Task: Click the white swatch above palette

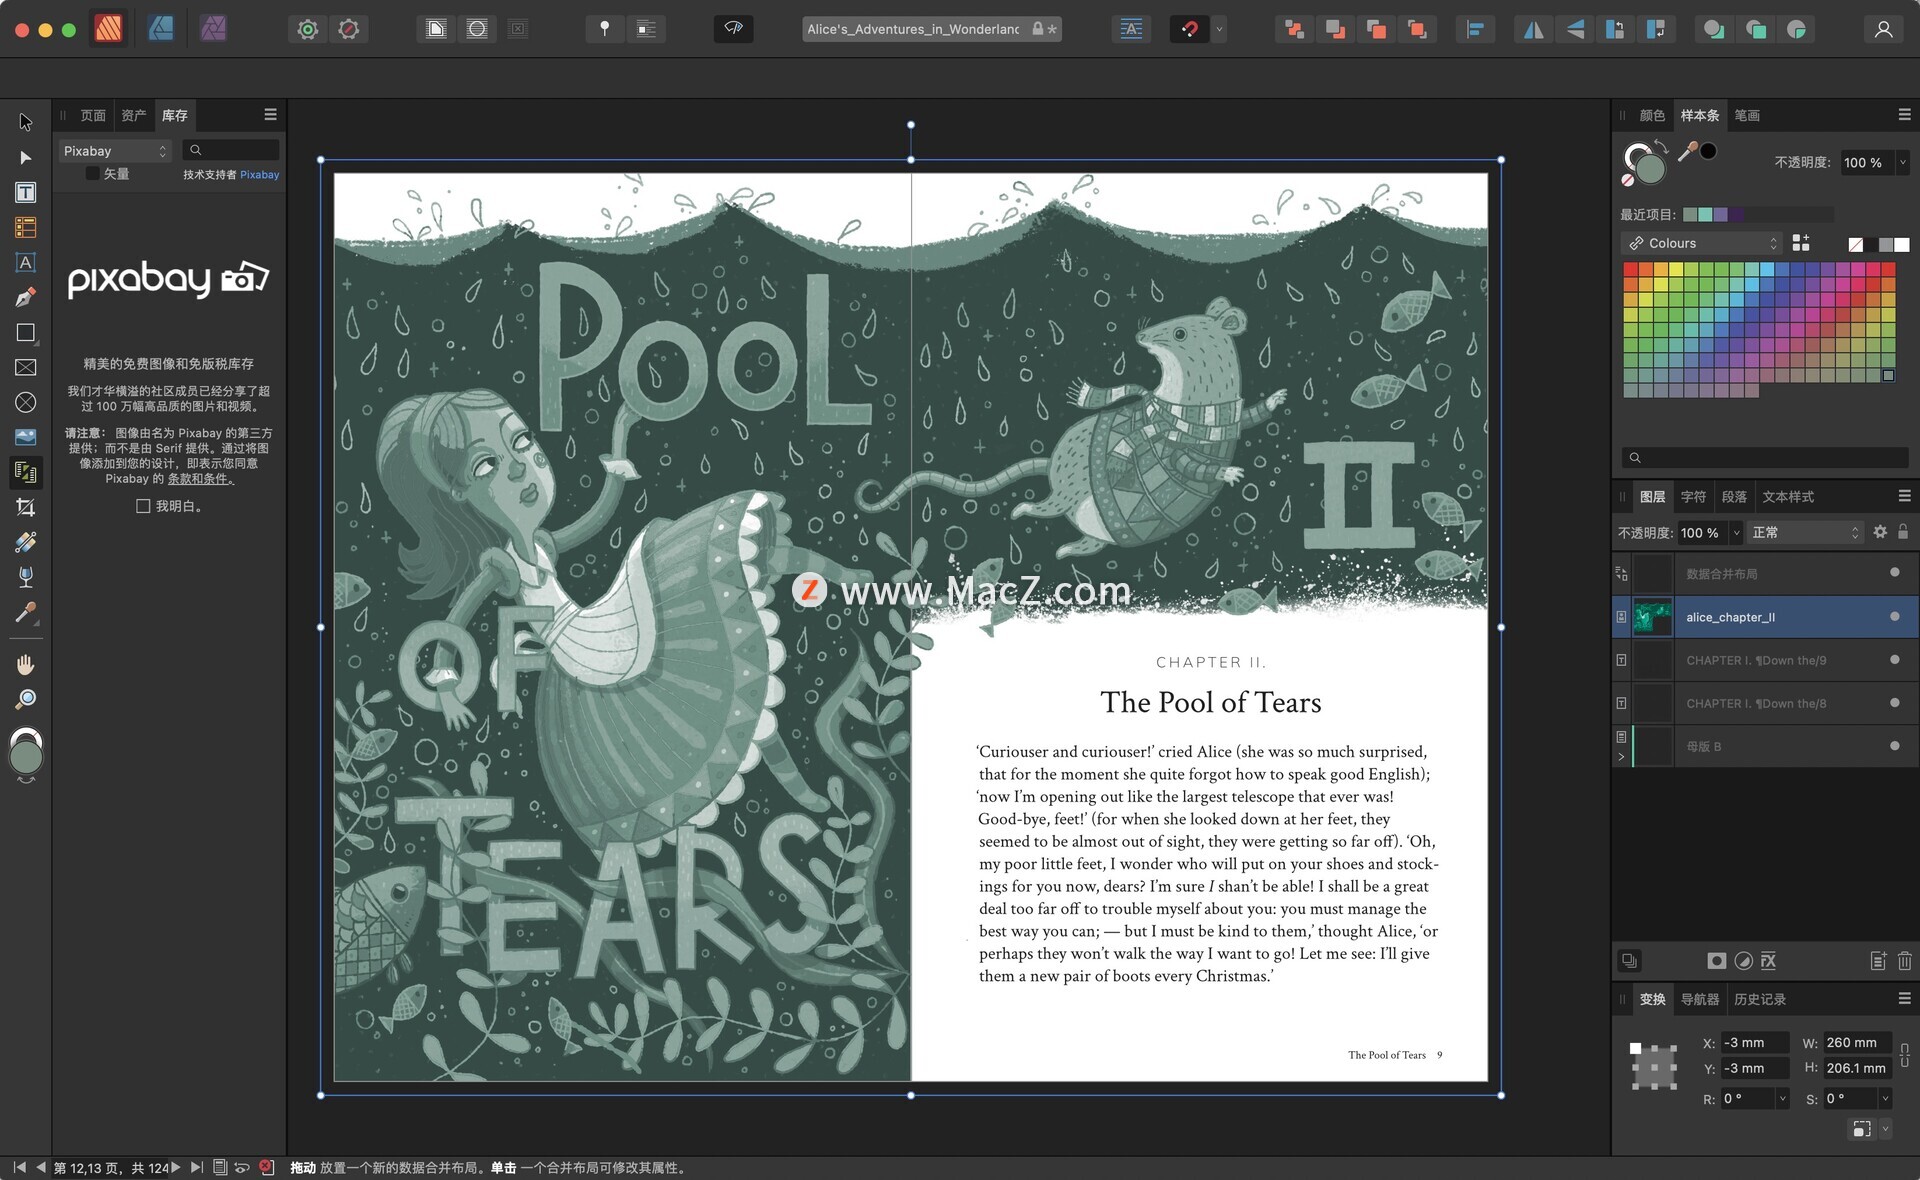Action: pos(1901,244)
